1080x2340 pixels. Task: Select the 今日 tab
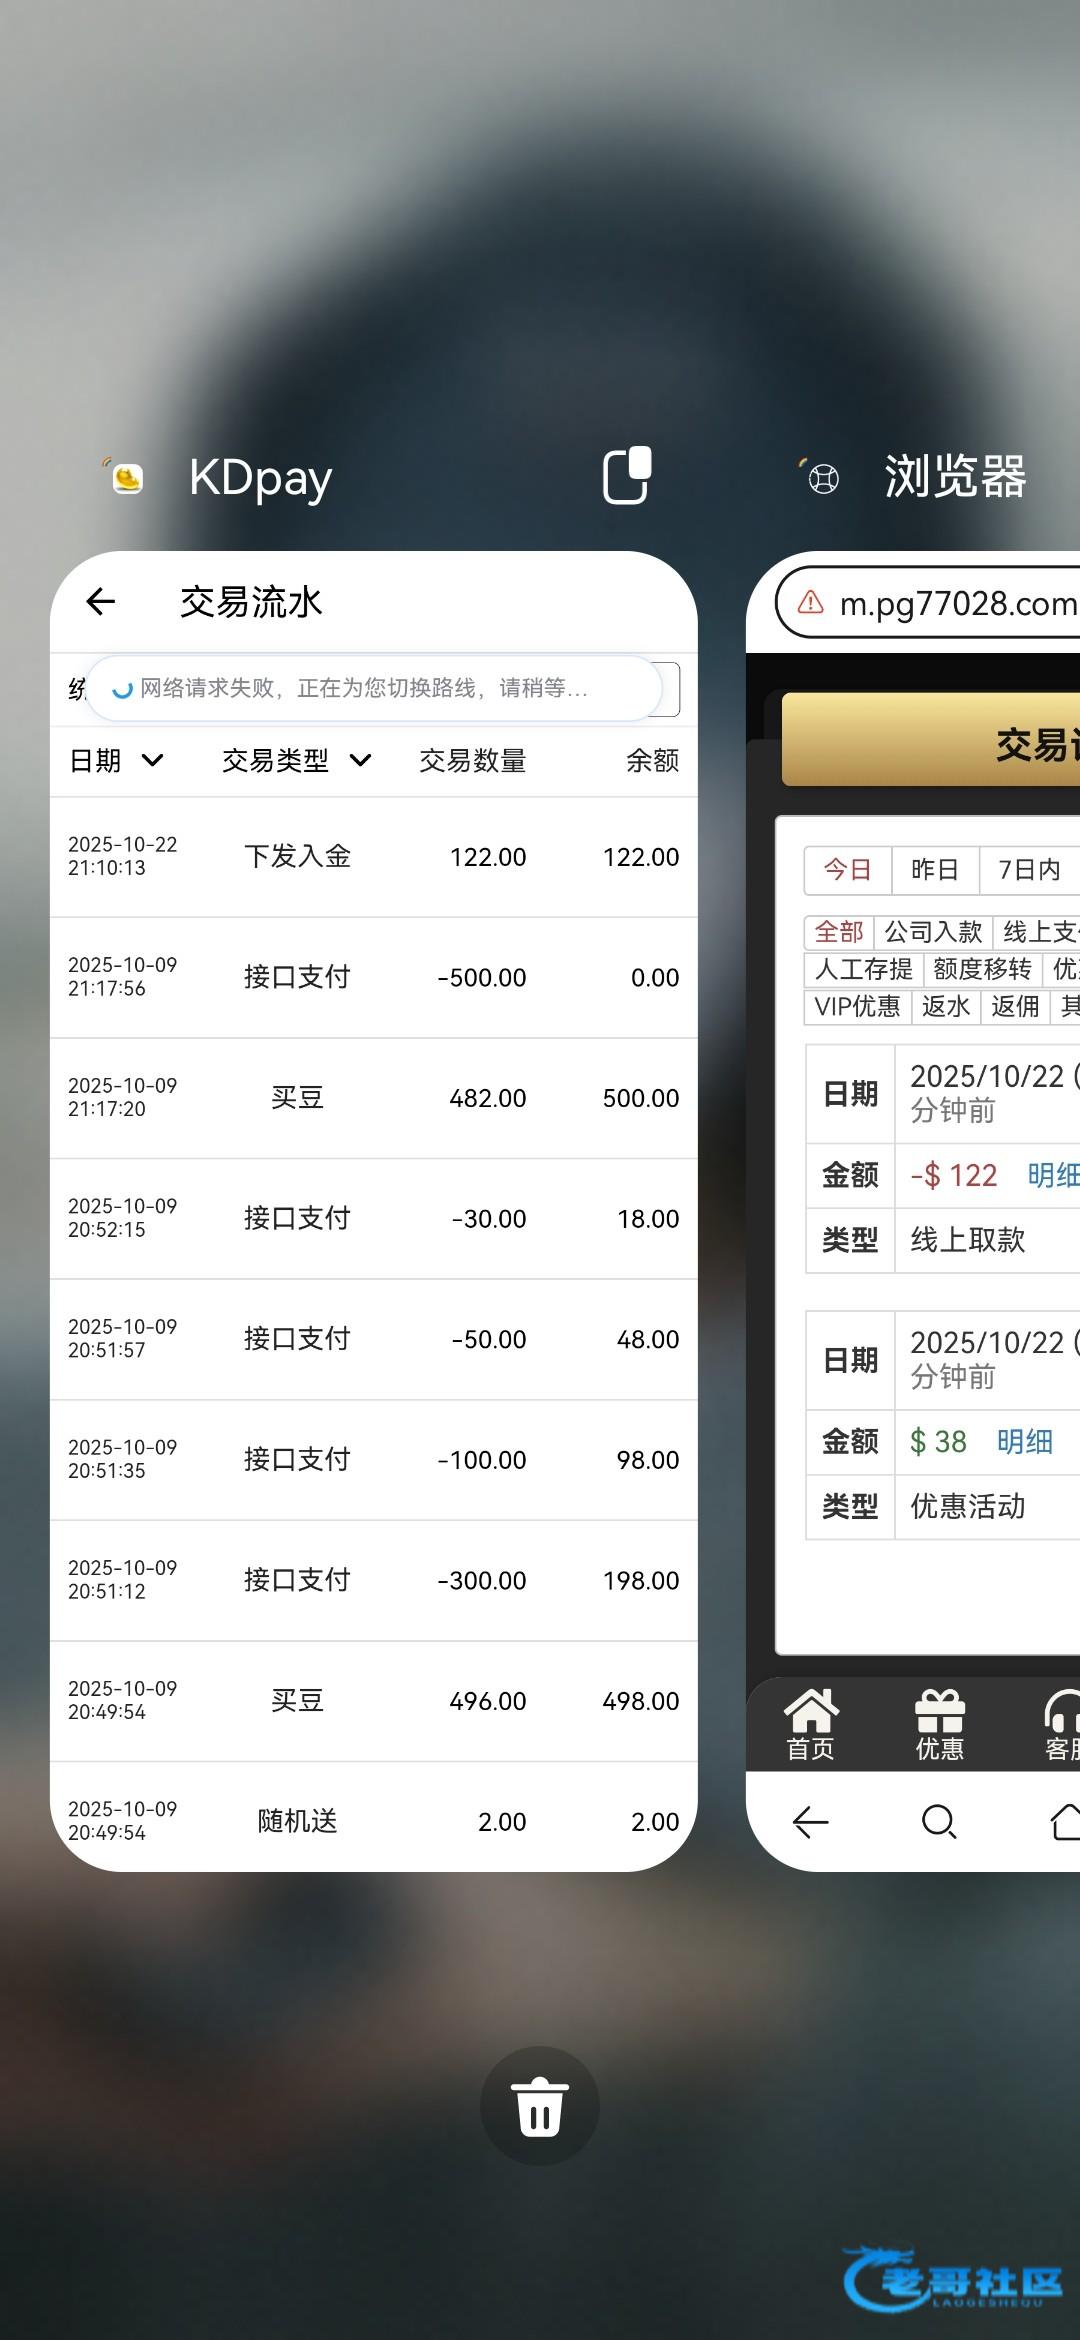pyautogui.click(x=847, y=870)
